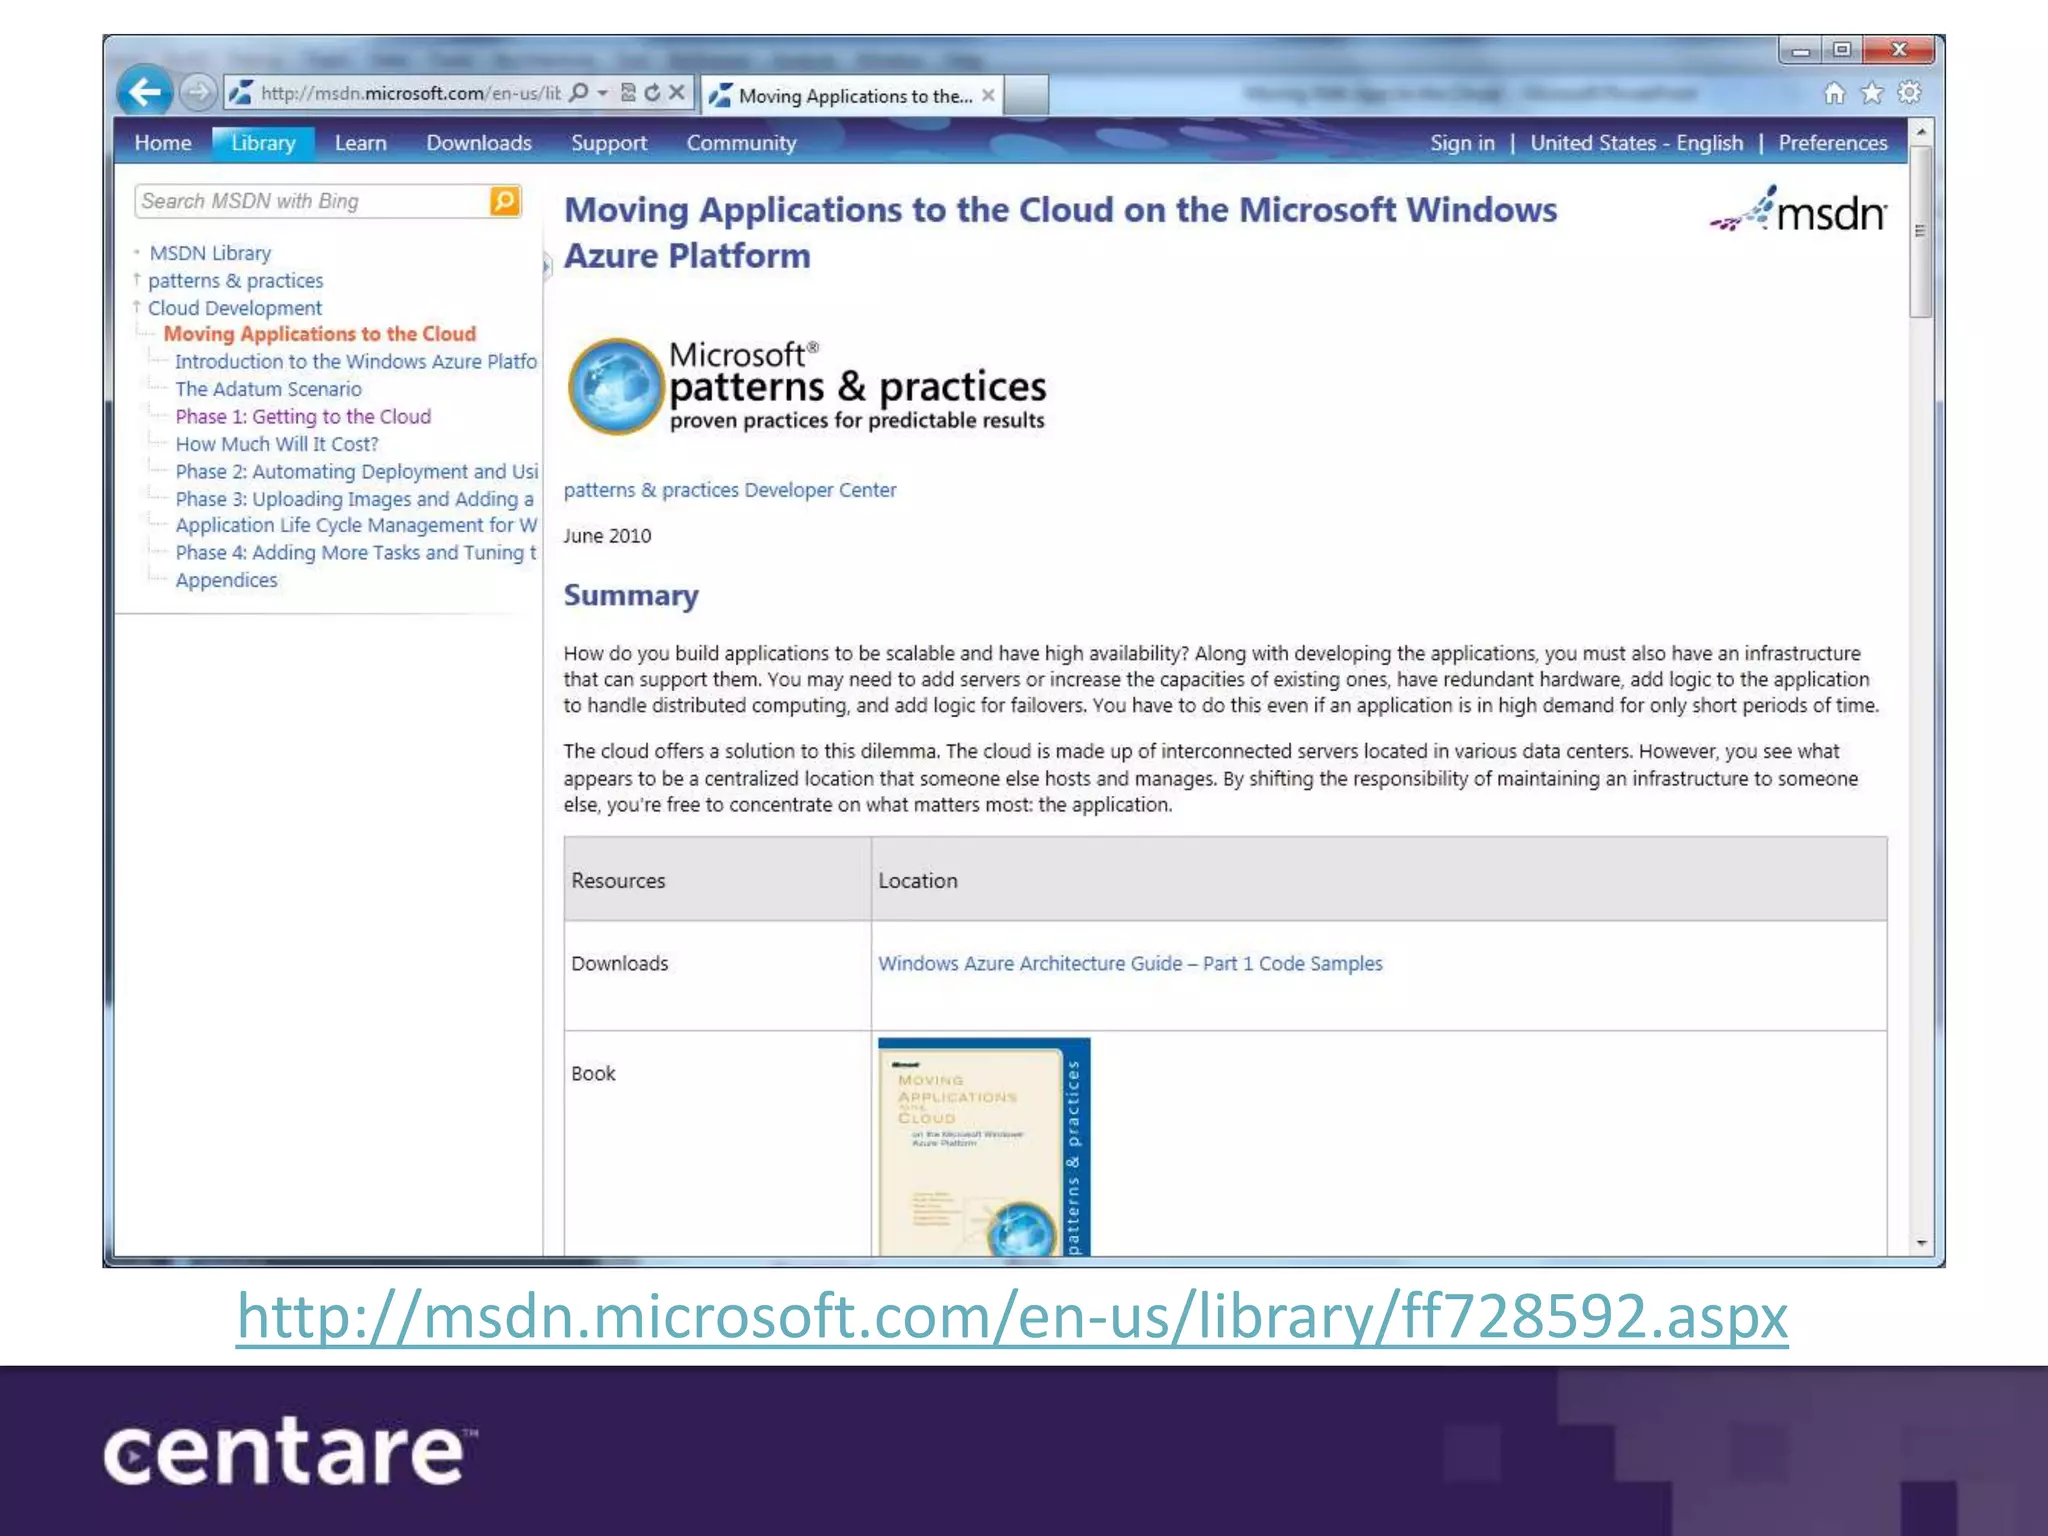Click the msdn logo

tap(1798, 210)
